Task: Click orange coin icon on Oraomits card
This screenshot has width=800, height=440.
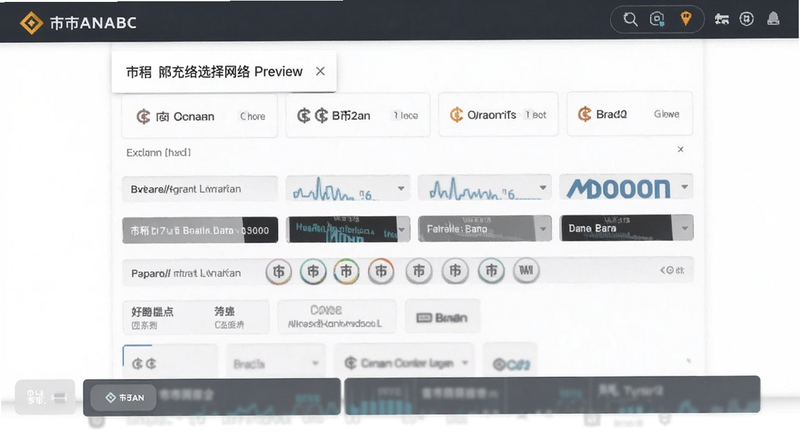Action: click(456, 115)
